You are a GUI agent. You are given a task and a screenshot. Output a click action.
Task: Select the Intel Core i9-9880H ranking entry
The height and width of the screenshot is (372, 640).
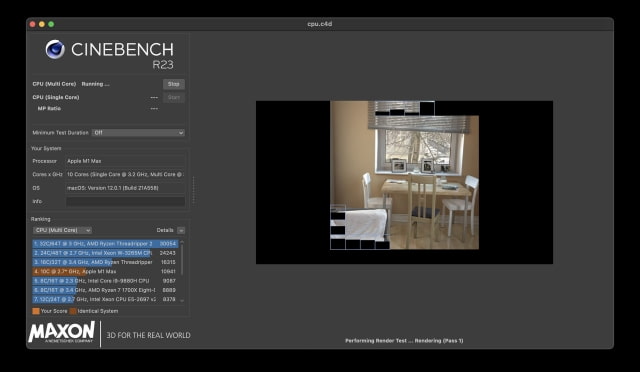pos(105,281)
